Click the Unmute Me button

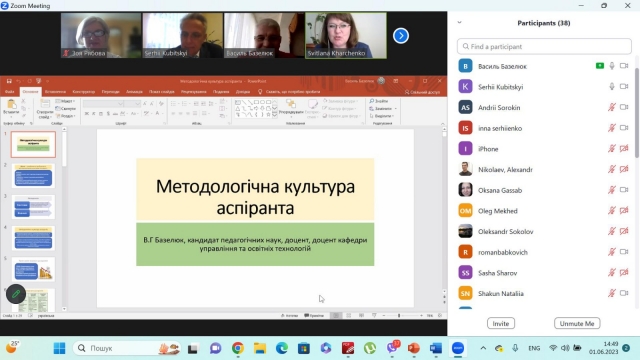(577, 323)
